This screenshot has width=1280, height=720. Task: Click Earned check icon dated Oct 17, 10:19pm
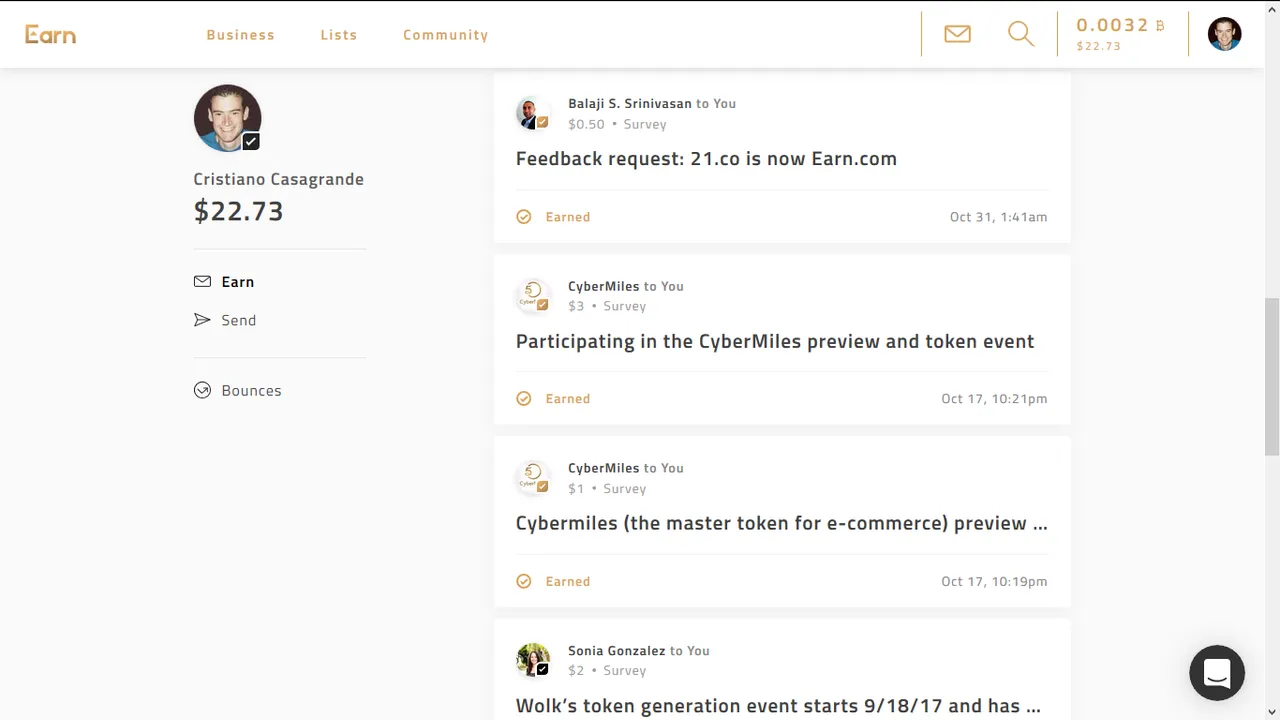tap(523, 581)
